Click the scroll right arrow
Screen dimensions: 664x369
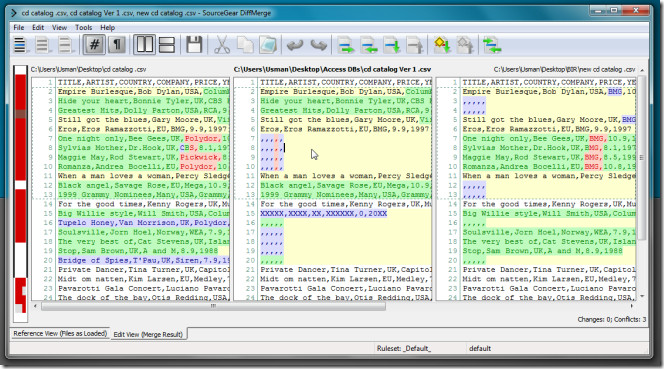(x=631, y=306)
